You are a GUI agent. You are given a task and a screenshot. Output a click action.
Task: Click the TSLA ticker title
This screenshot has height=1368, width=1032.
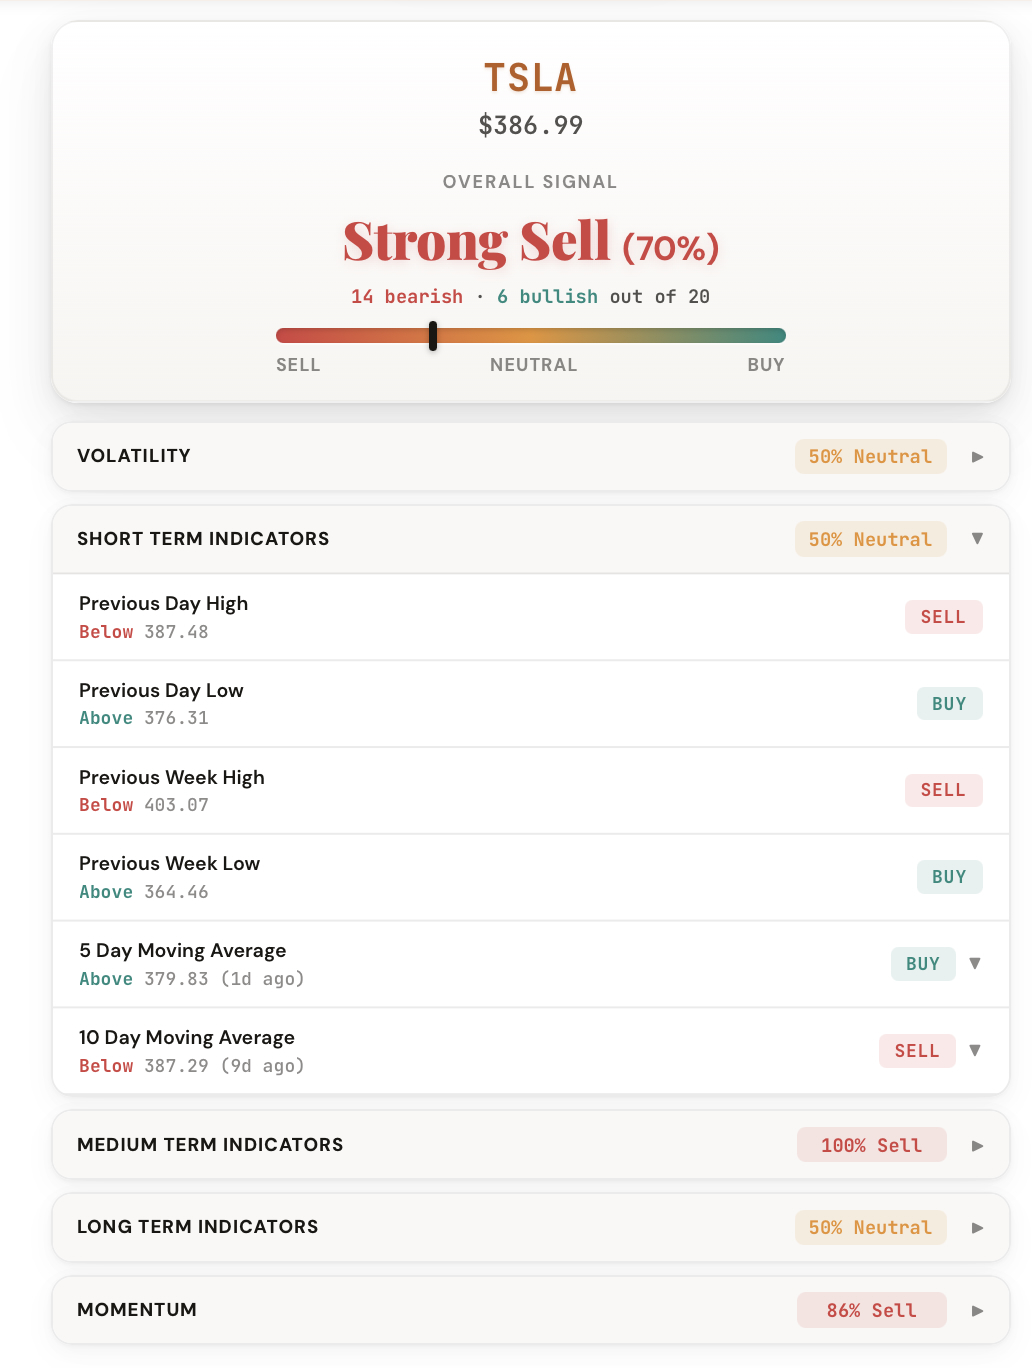(530, 78)
